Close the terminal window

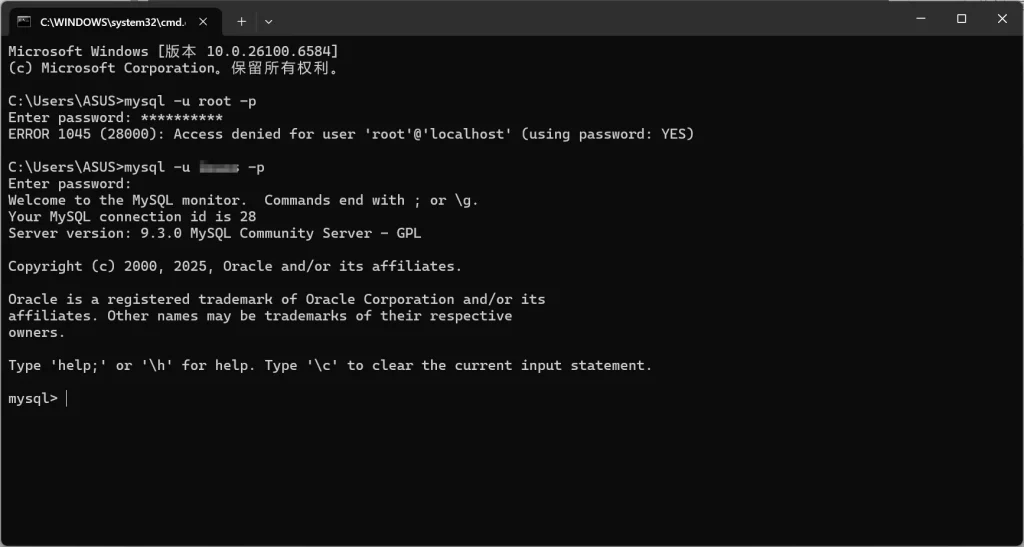click(x=1002, y=18)
